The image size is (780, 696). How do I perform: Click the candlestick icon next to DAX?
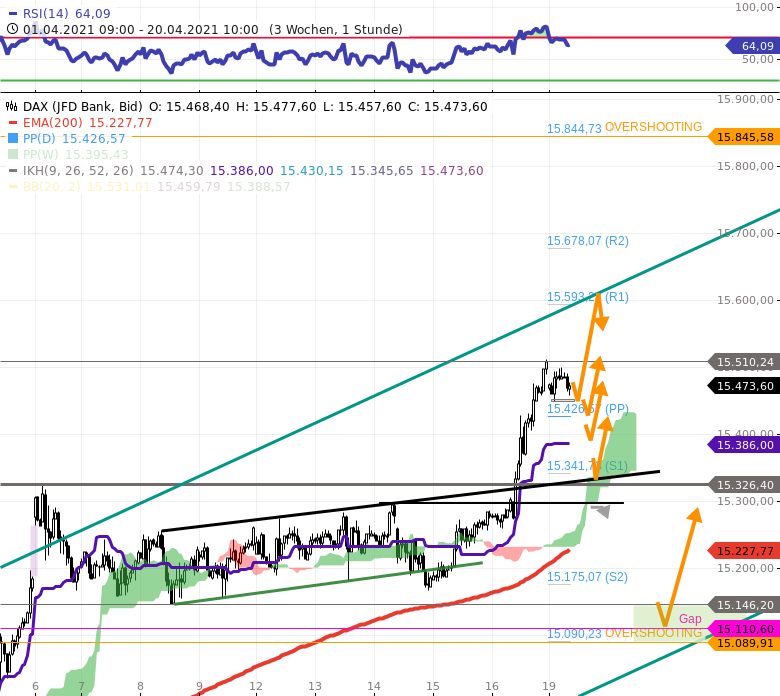[x=12, y=106]
